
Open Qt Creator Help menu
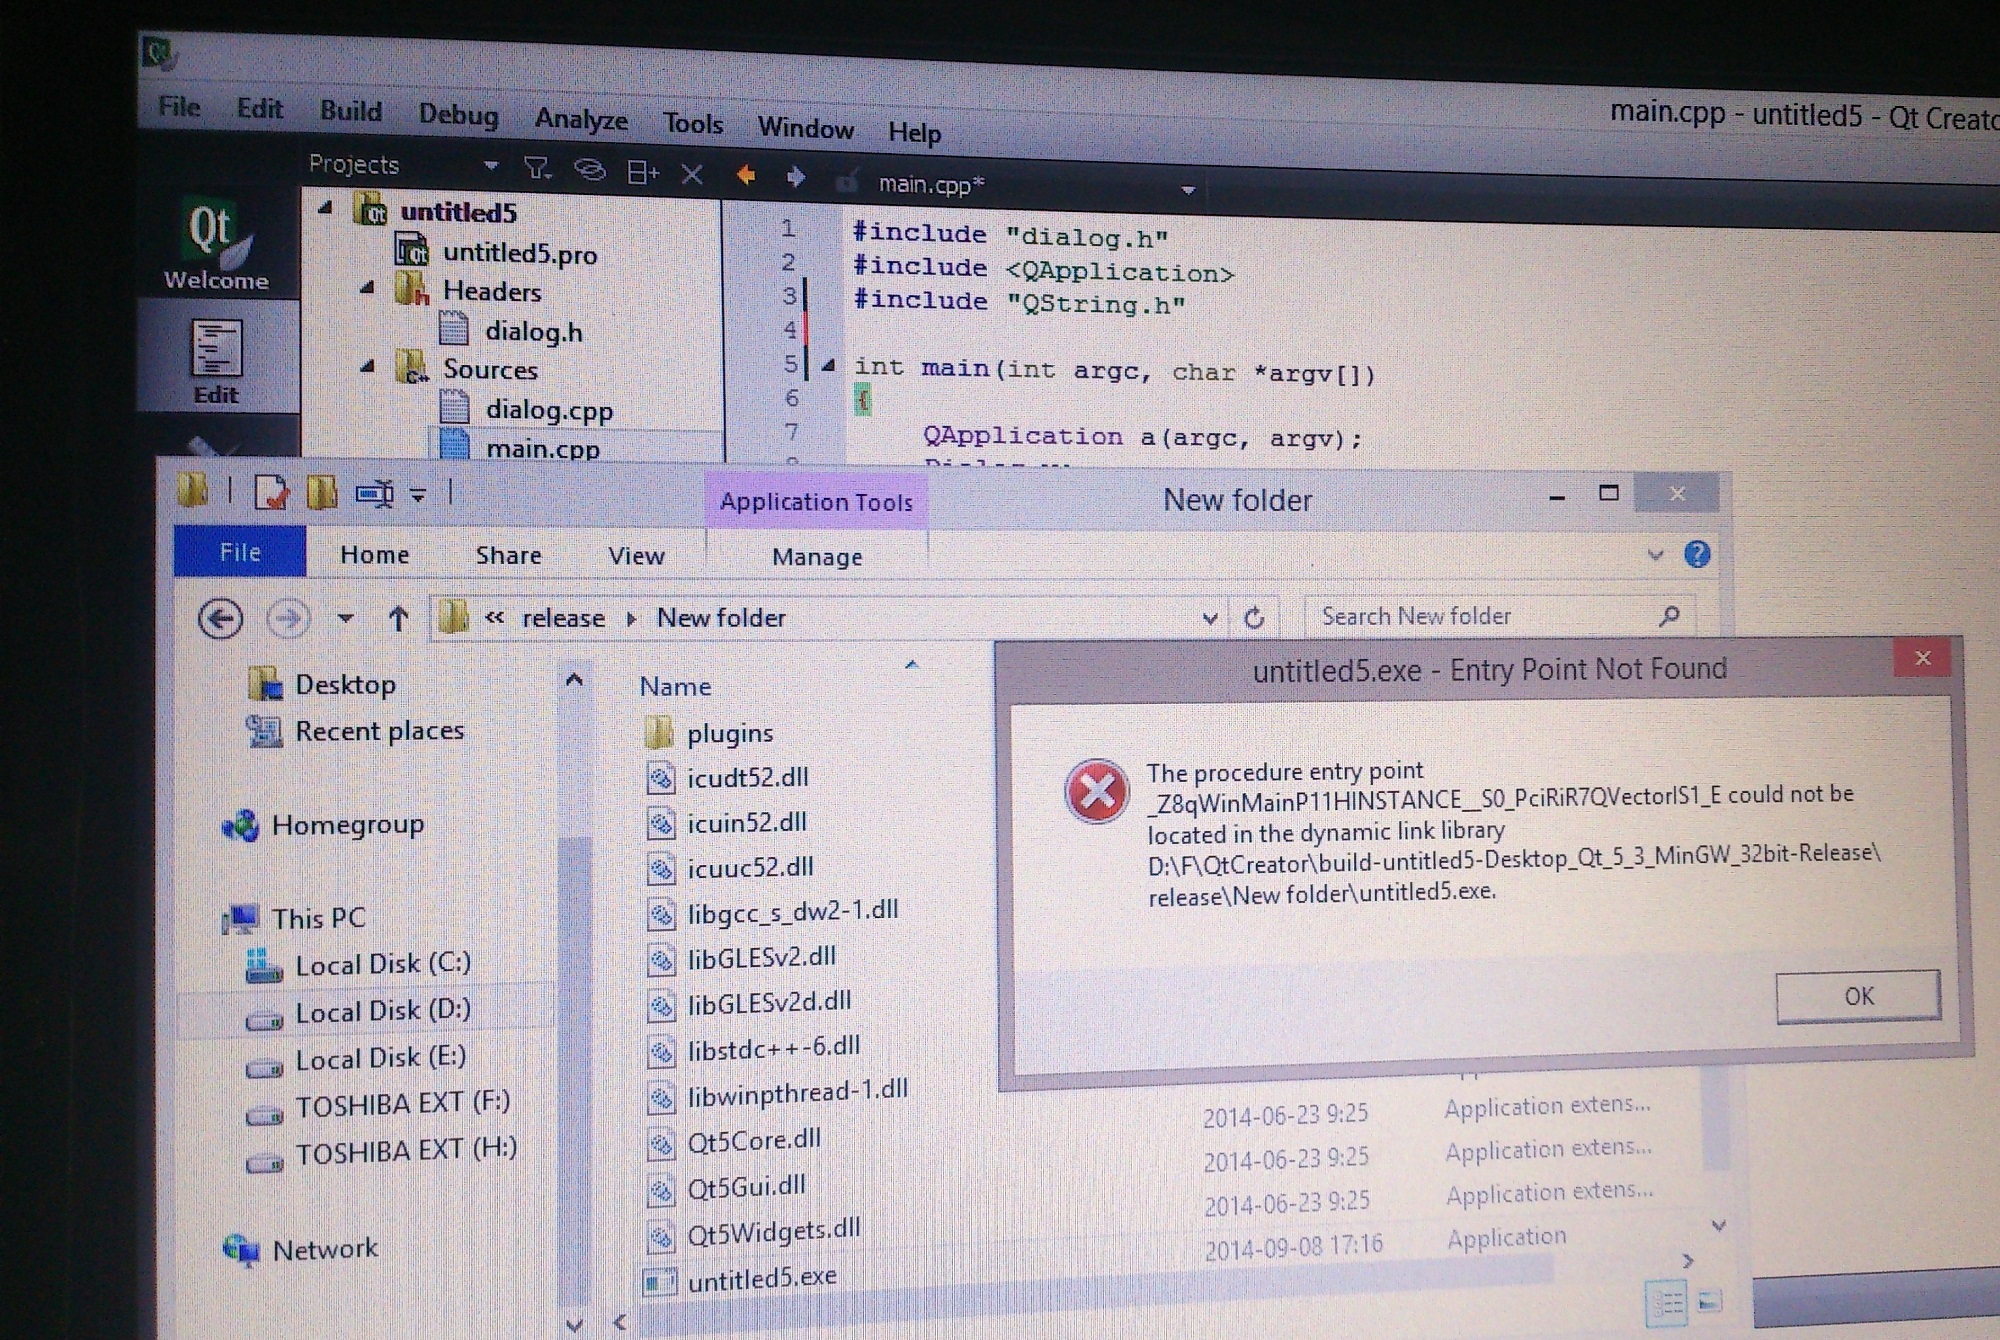pos(914,132)
